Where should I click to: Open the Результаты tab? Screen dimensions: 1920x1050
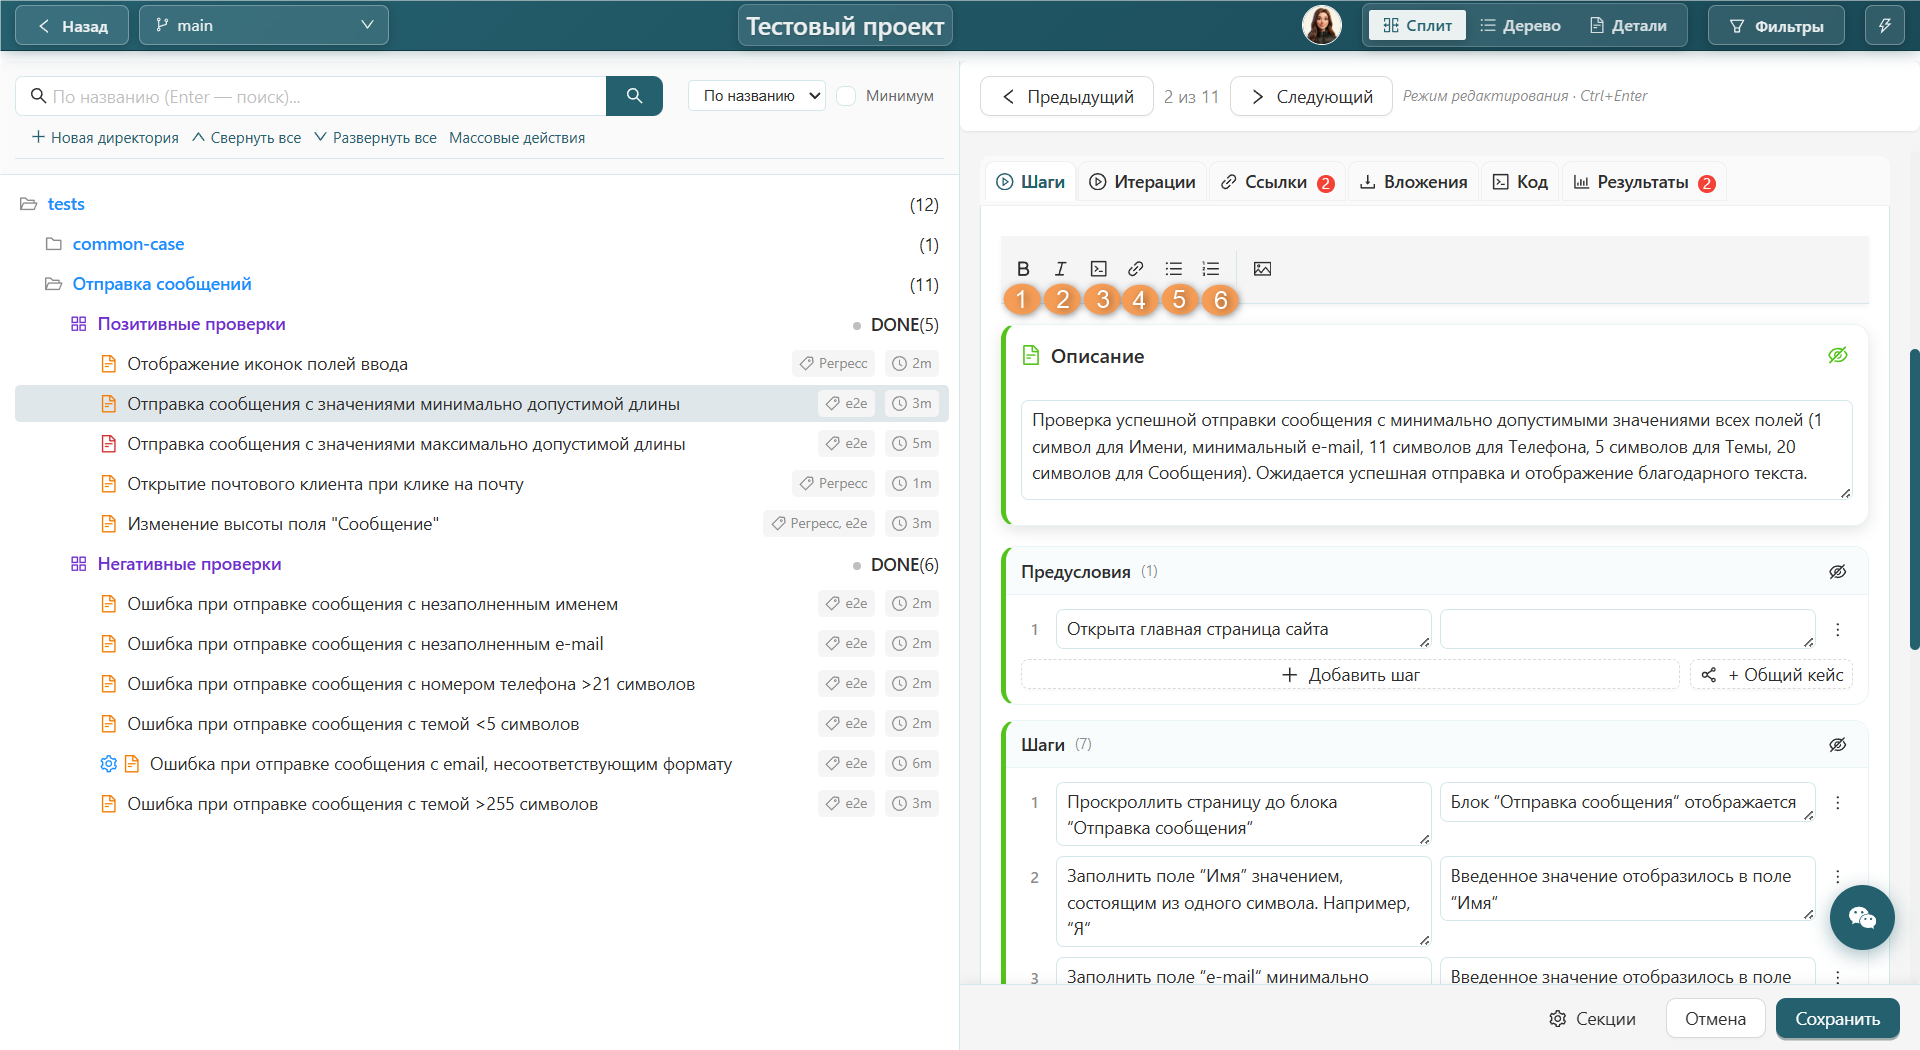pos(1644,182)
